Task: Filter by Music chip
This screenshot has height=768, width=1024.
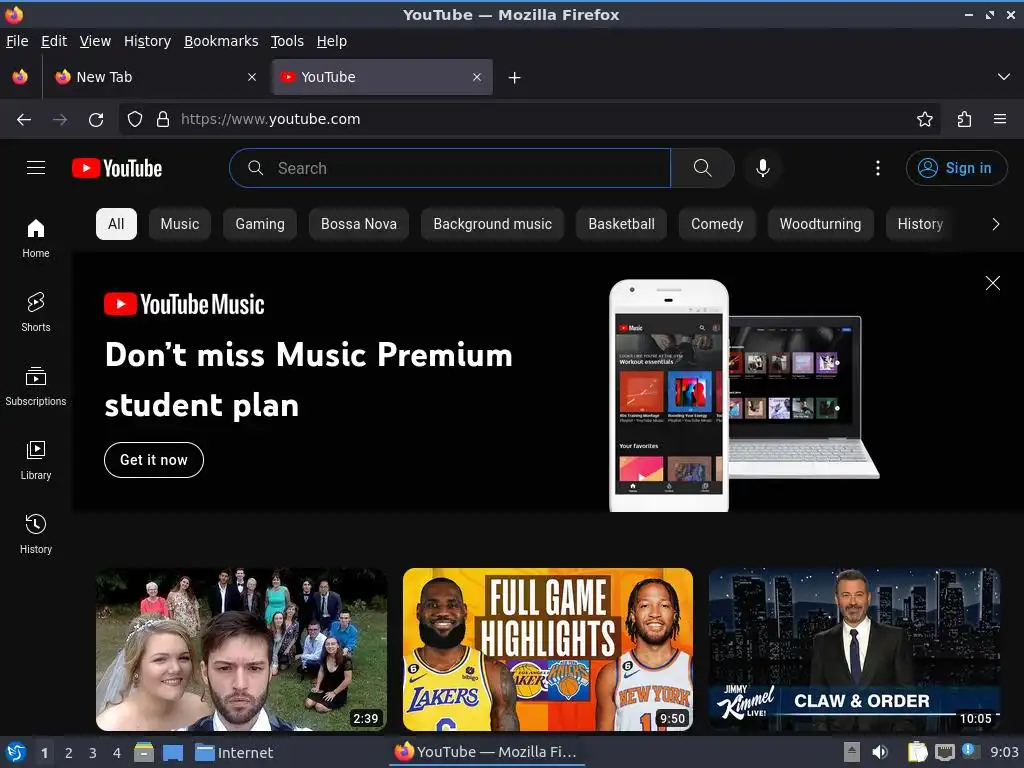Action: tap(180, 224)
